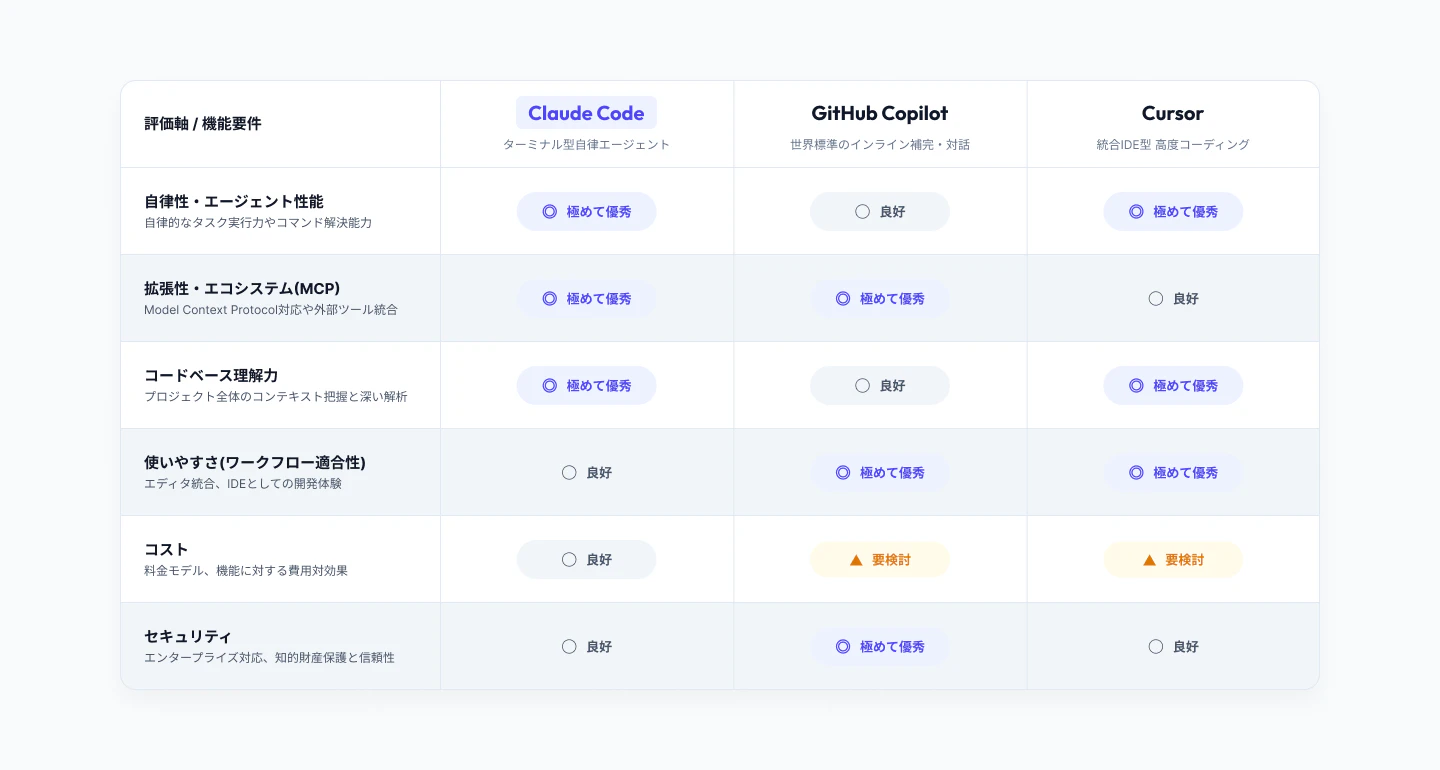Click the 世界標準のインライン補完・対話 subtitle

(880, 145)
